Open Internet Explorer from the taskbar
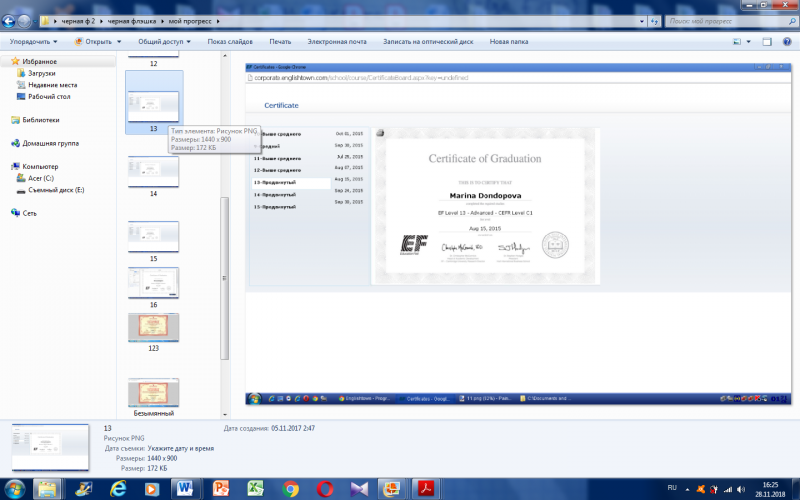The width and height of the screenshot is (800, 500). (x=118, y=489)
